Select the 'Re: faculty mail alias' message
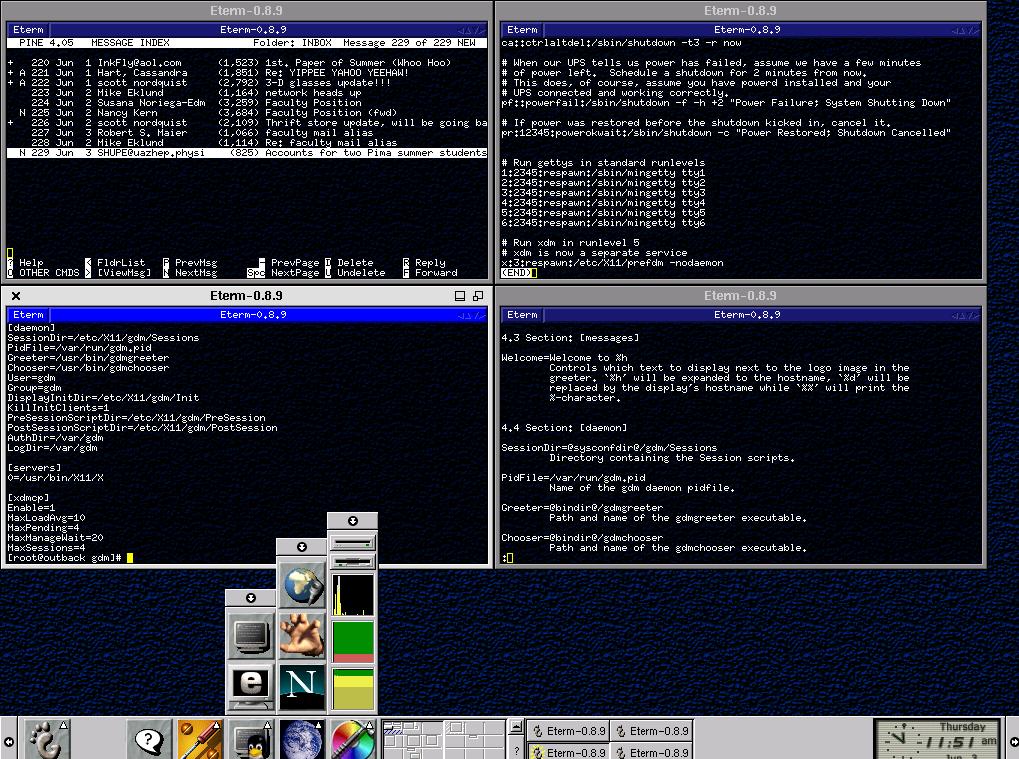 [247, 143]
